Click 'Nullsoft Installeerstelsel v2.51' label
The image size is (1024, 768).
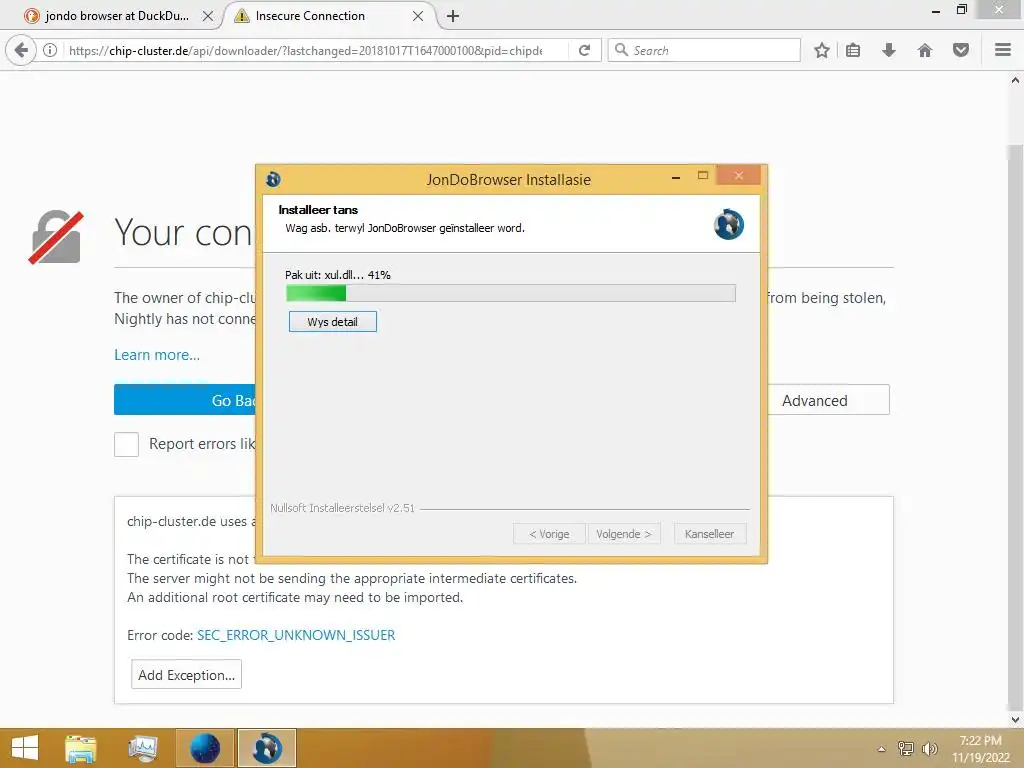342,508
